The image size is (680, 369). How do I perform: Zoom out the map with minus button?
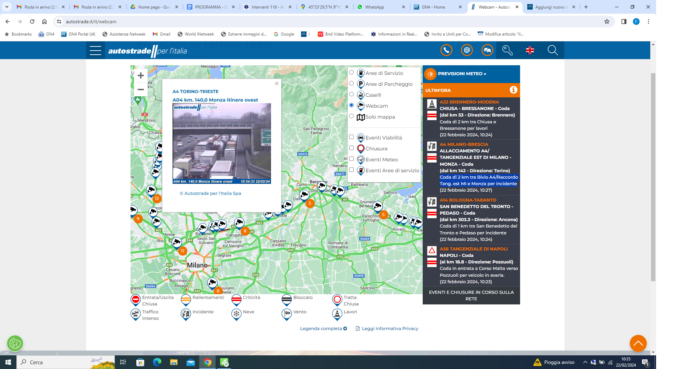(x=141, y=89)
